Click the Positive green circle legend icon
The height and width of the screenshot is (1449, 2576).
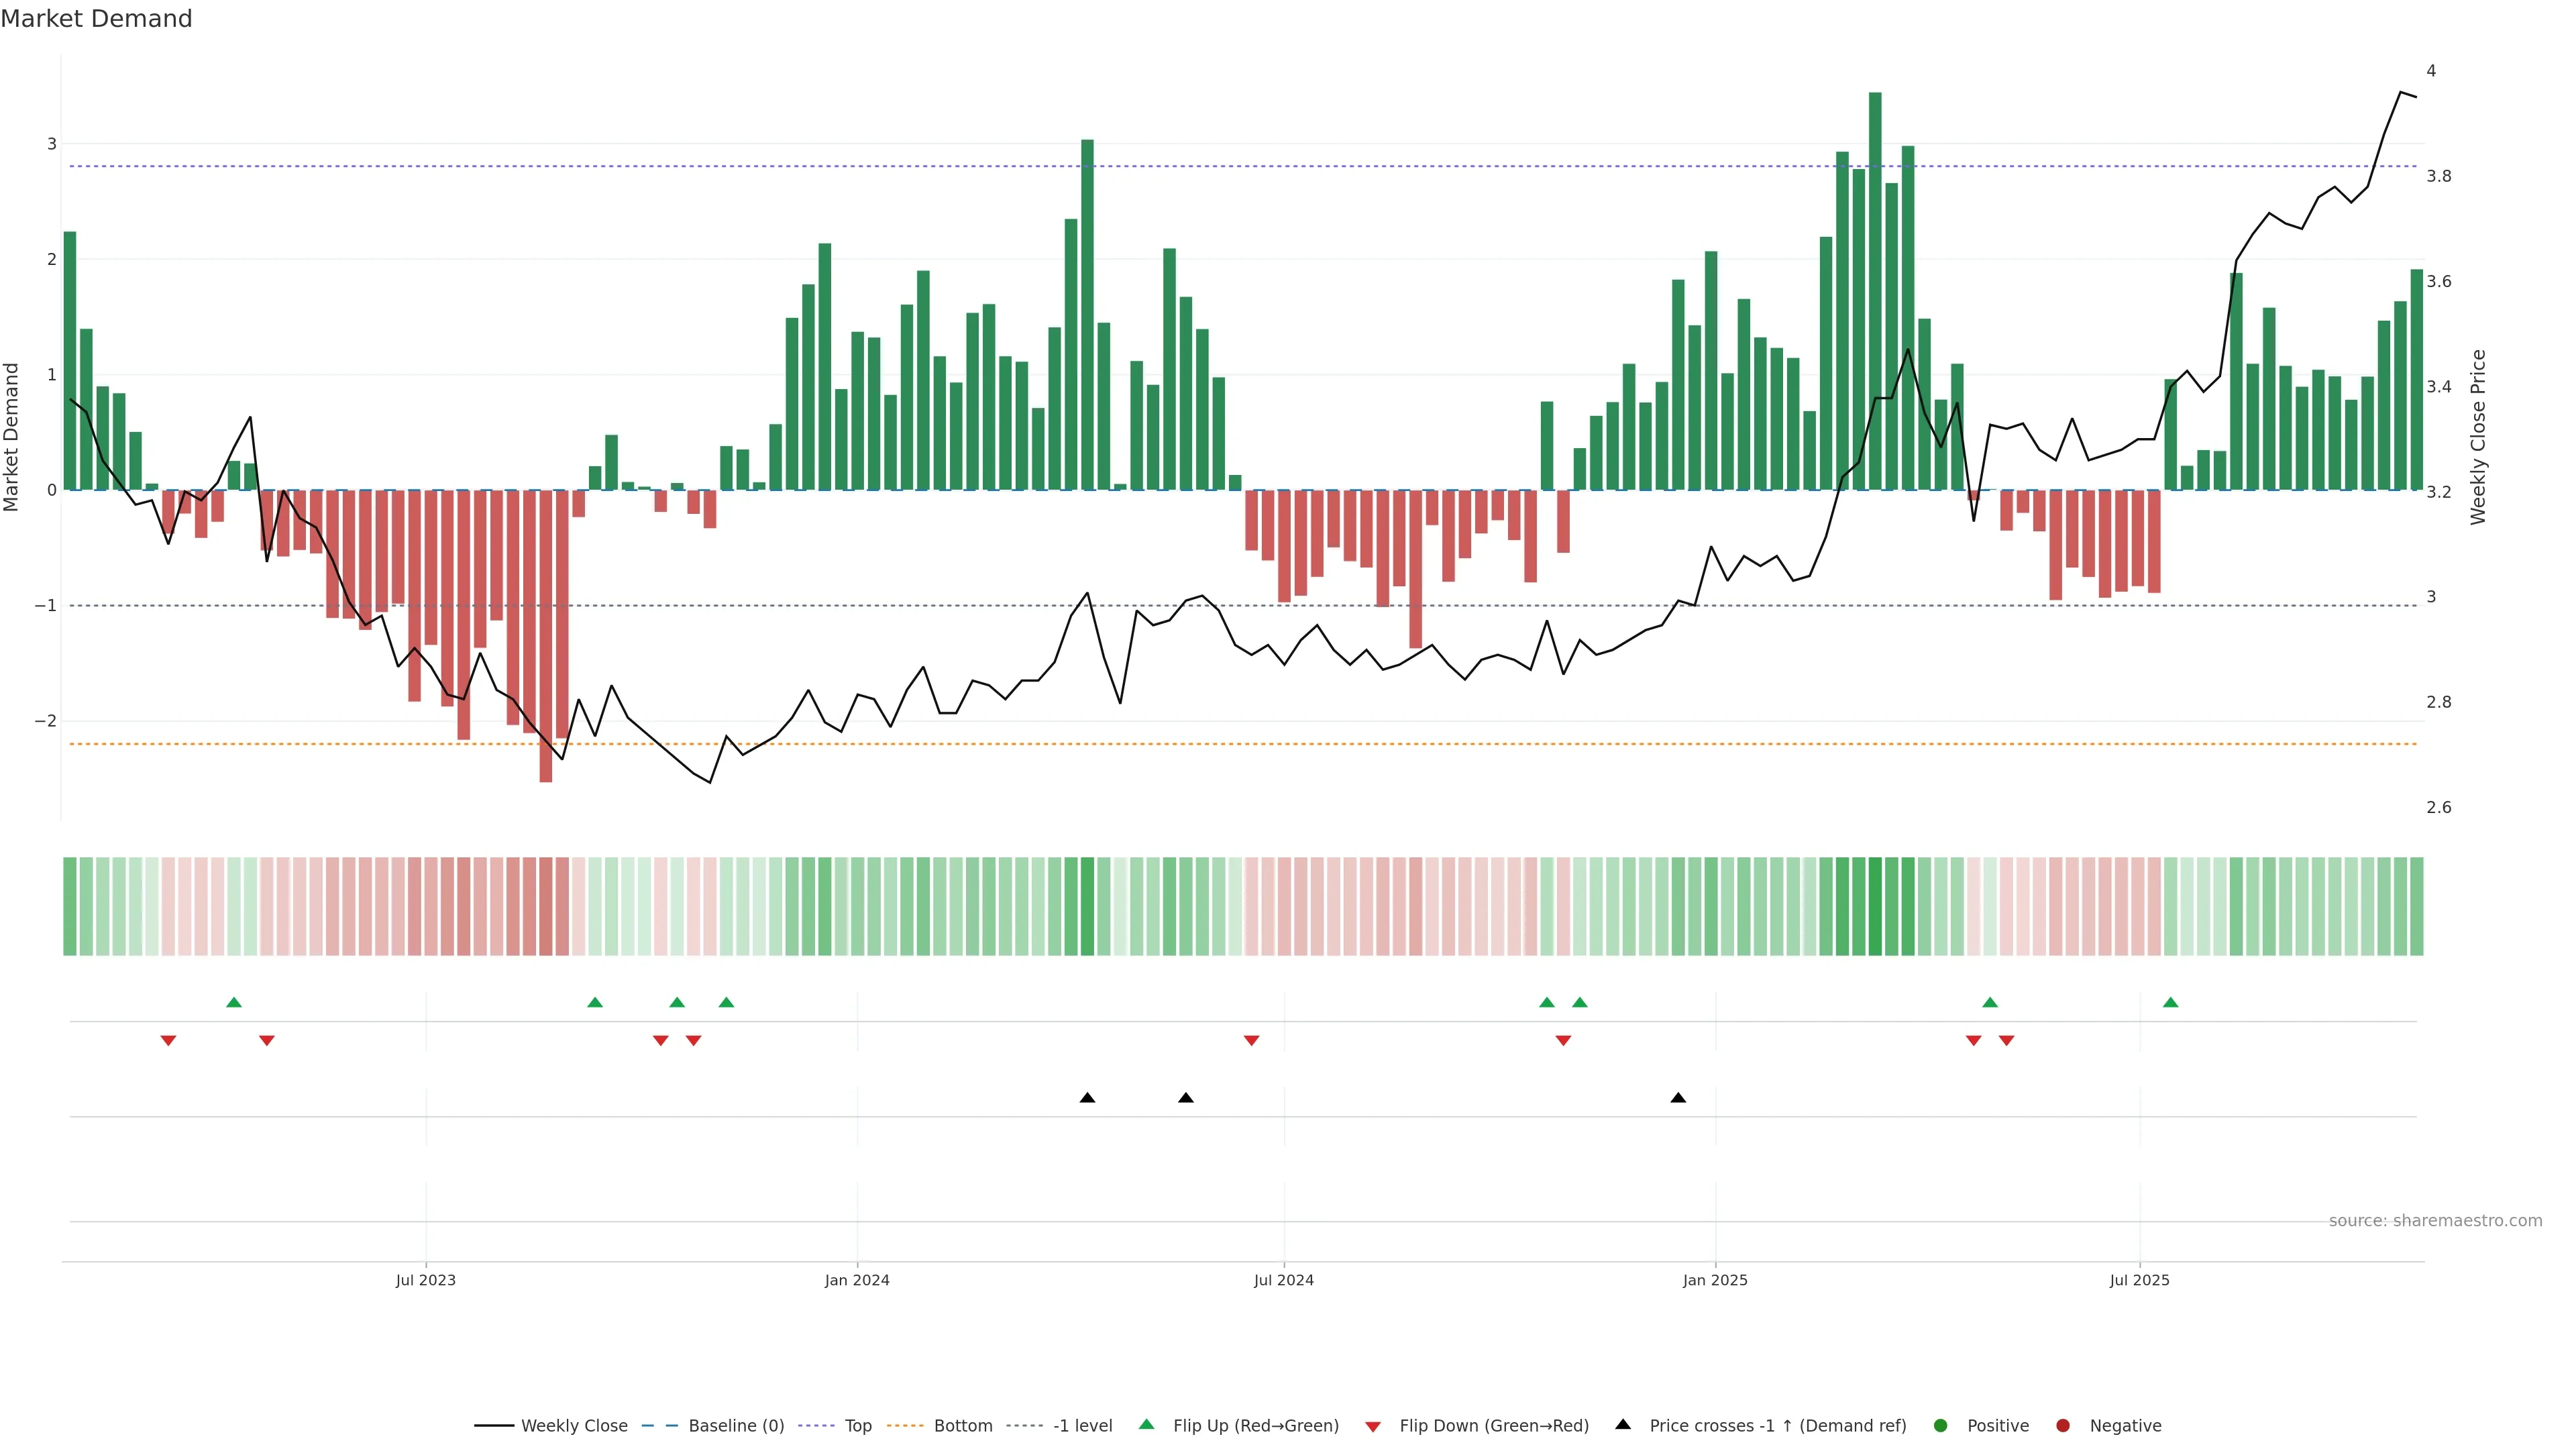pyautogui.click(x=1941, y=1426)
